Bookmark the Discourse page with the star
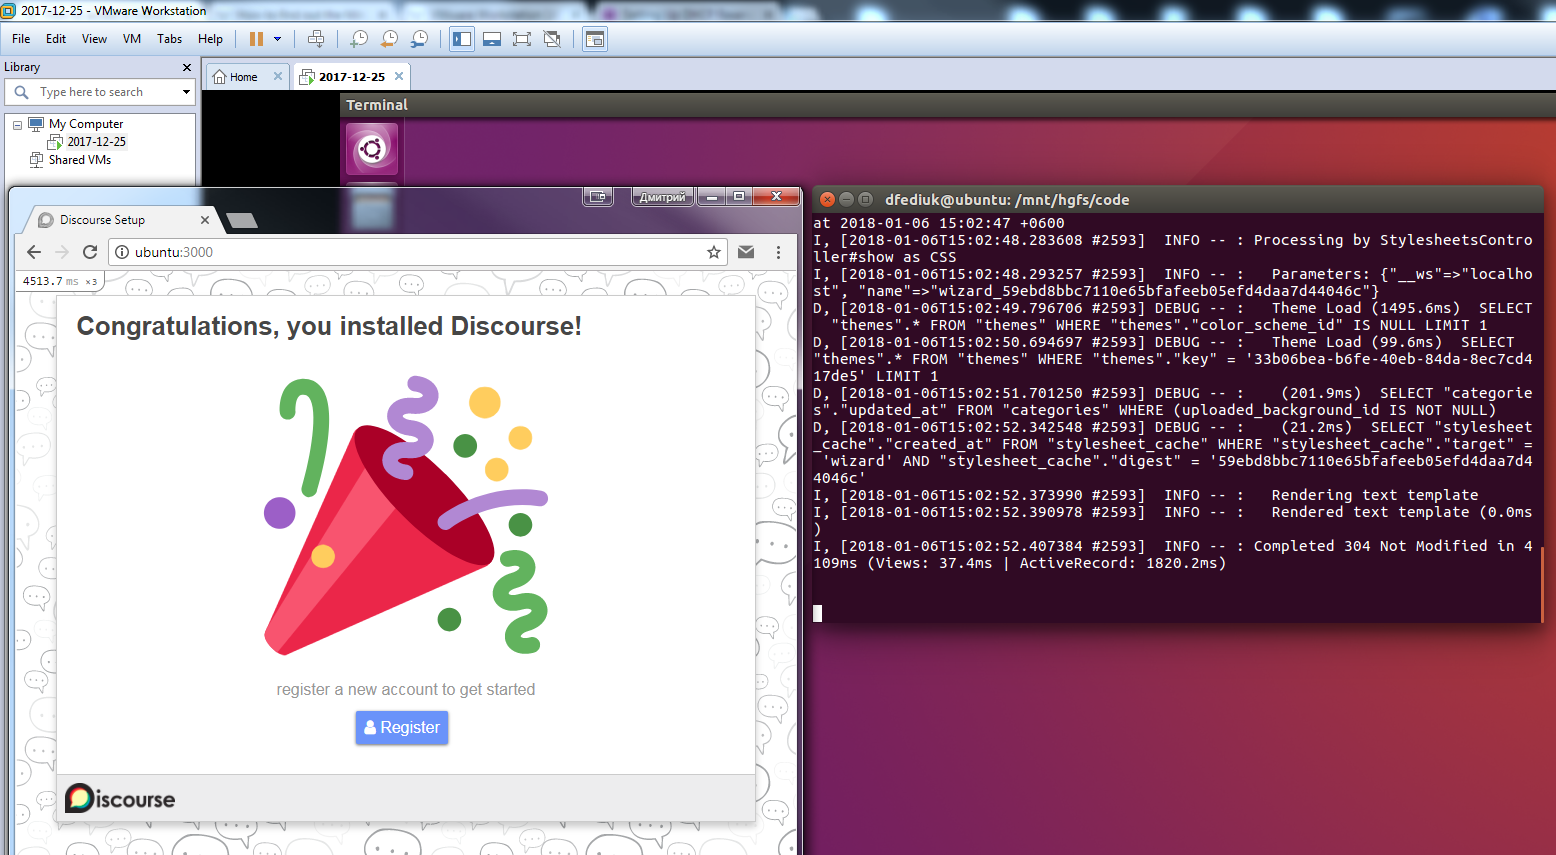This screenshot has height=855, width=1556. click(713, 253)
